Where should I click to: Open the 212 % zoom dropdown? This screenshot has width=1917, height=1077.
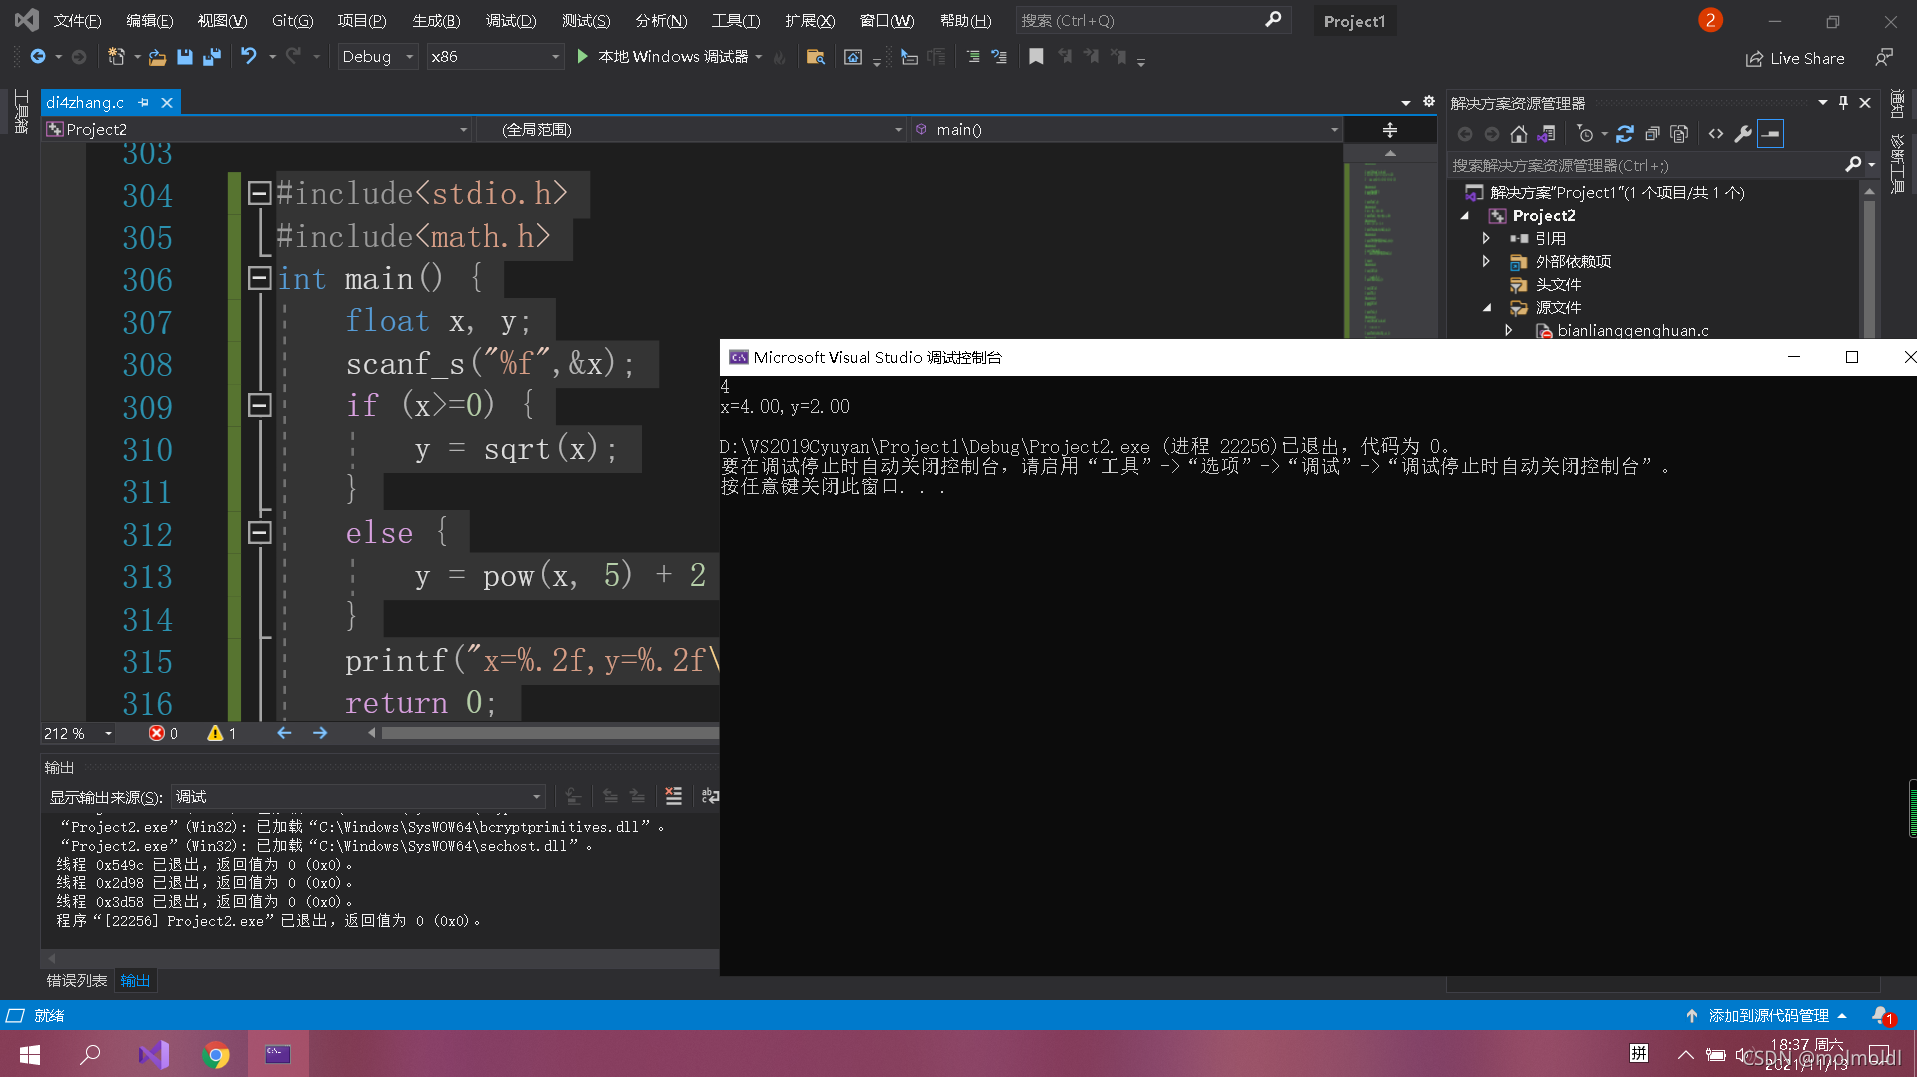tap(78, 734)
